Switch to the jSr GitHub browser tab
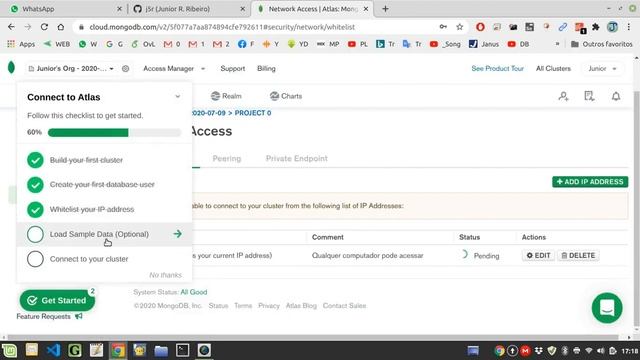Image resolution: width=640 pixels, height=360 pixels. pyautogui.click(x=189, y=9)
